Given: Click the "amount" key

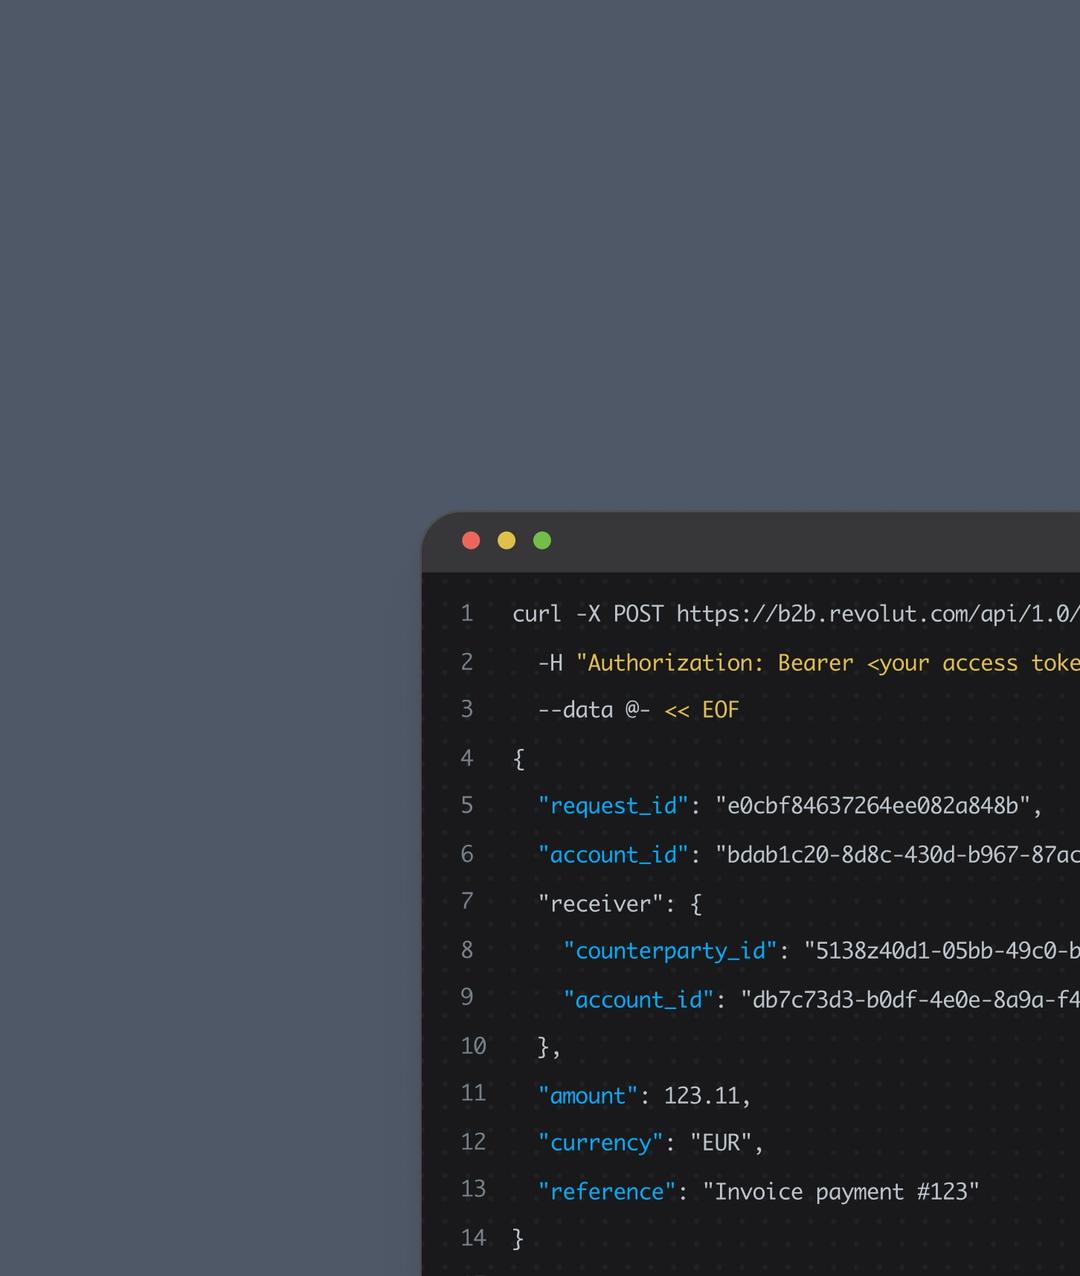Looking at the screenshot, I should point(588,1096).
